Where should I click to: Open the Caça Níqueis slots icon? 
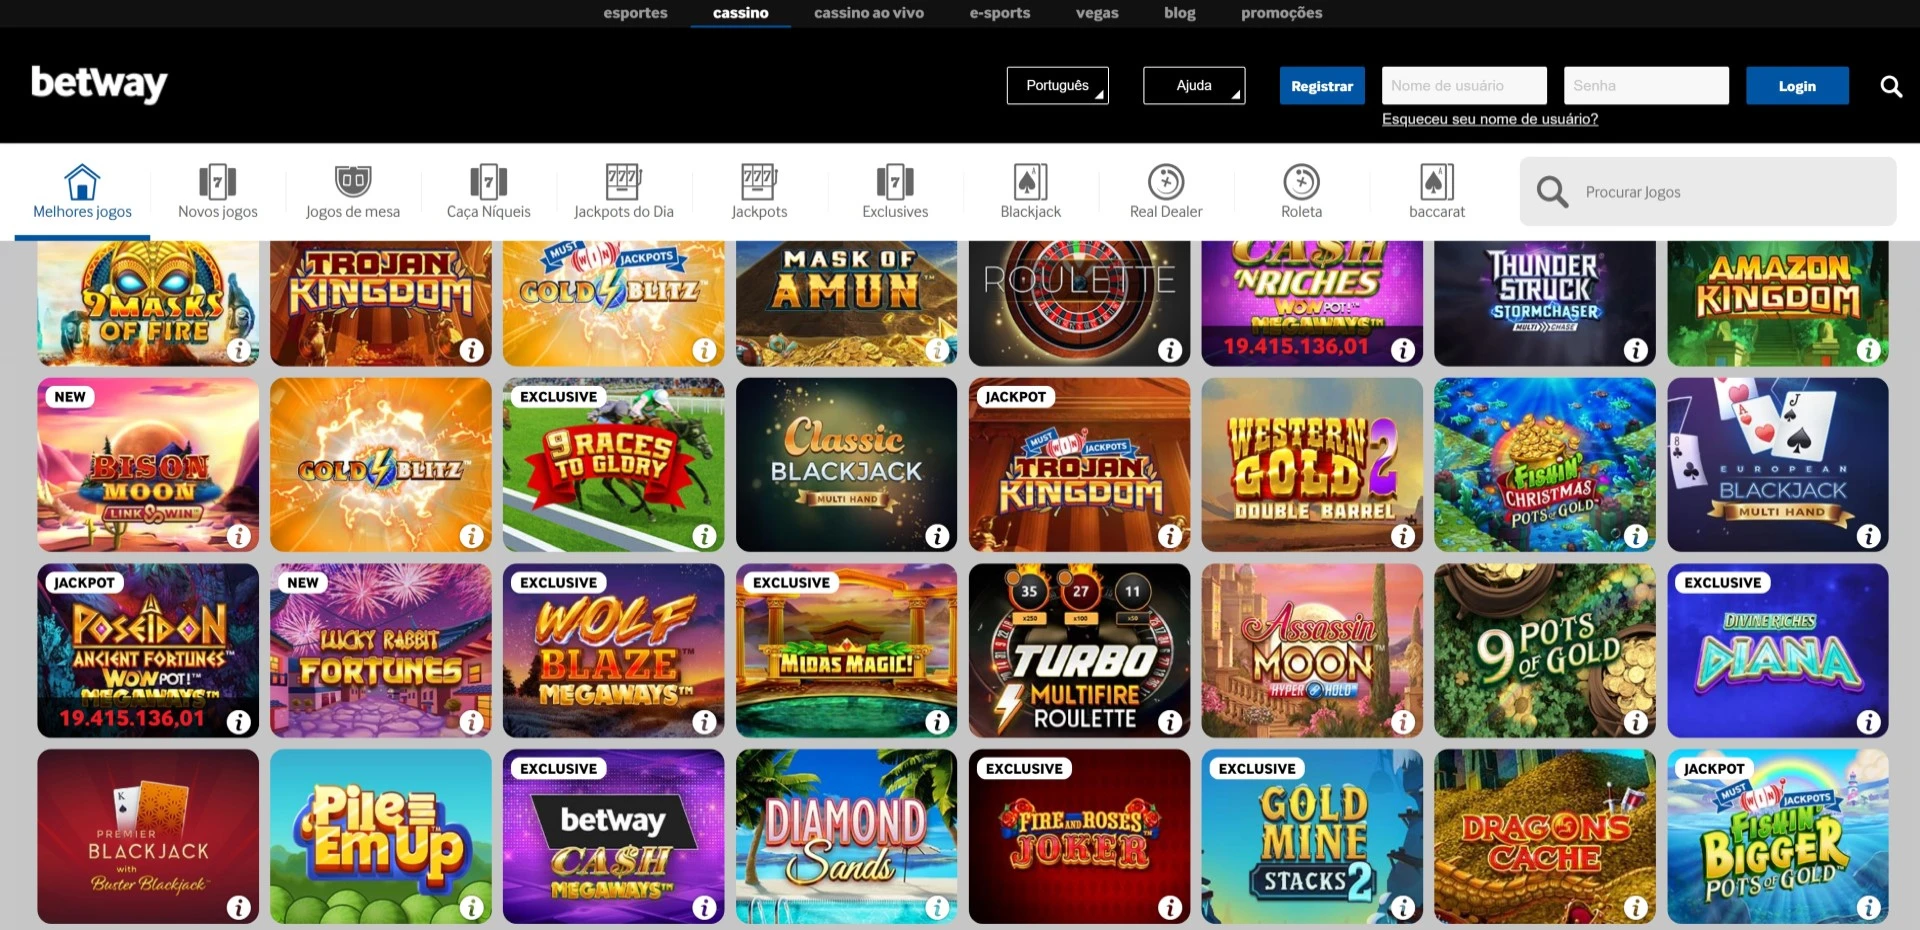pos(488,182)
